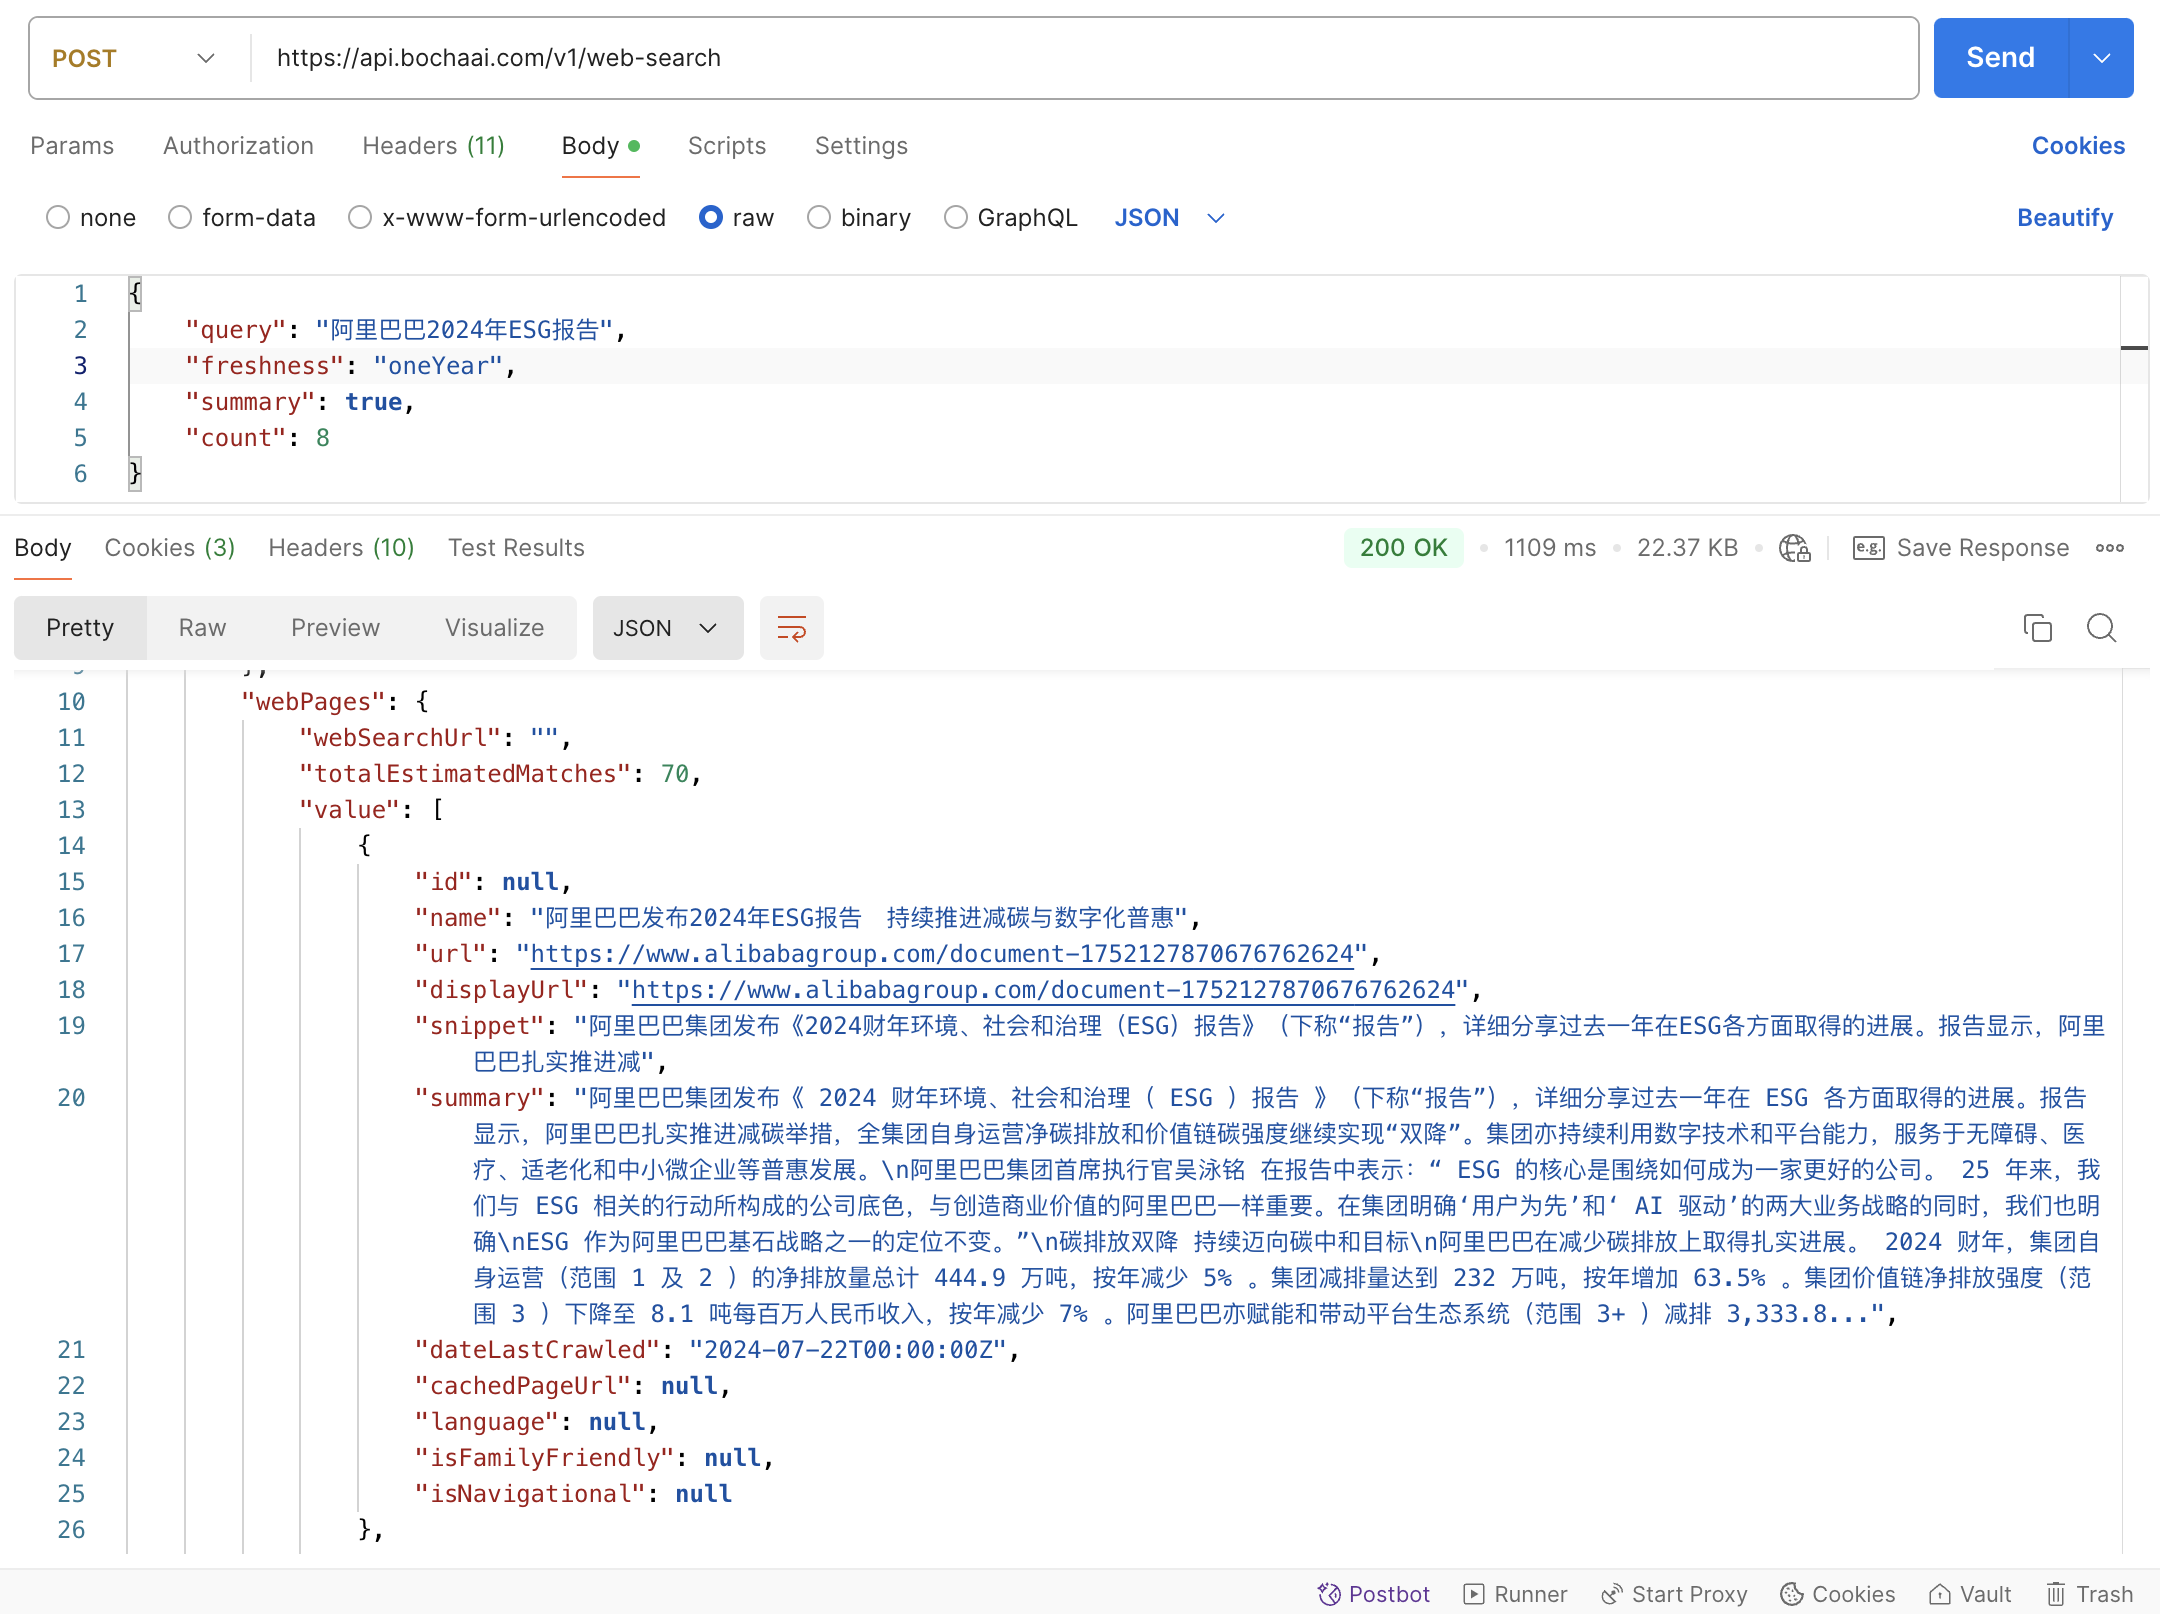Open the Trash from the status bar
2160x1614 pixels.
(x=2089, y=1593)
